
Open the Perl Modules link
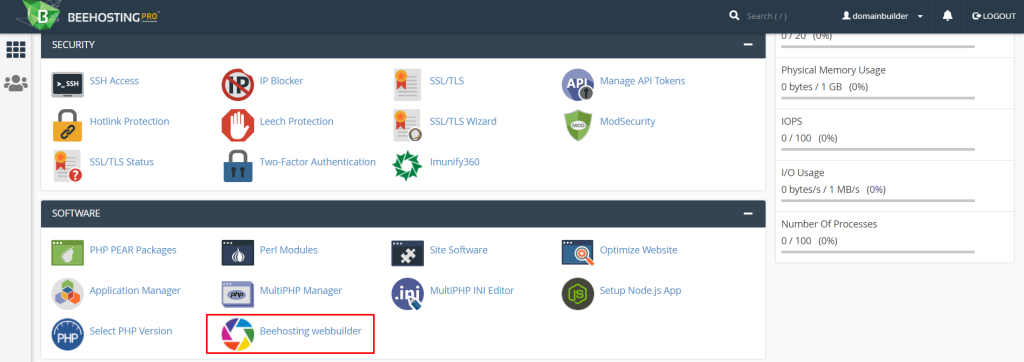(x=289, y=250)
